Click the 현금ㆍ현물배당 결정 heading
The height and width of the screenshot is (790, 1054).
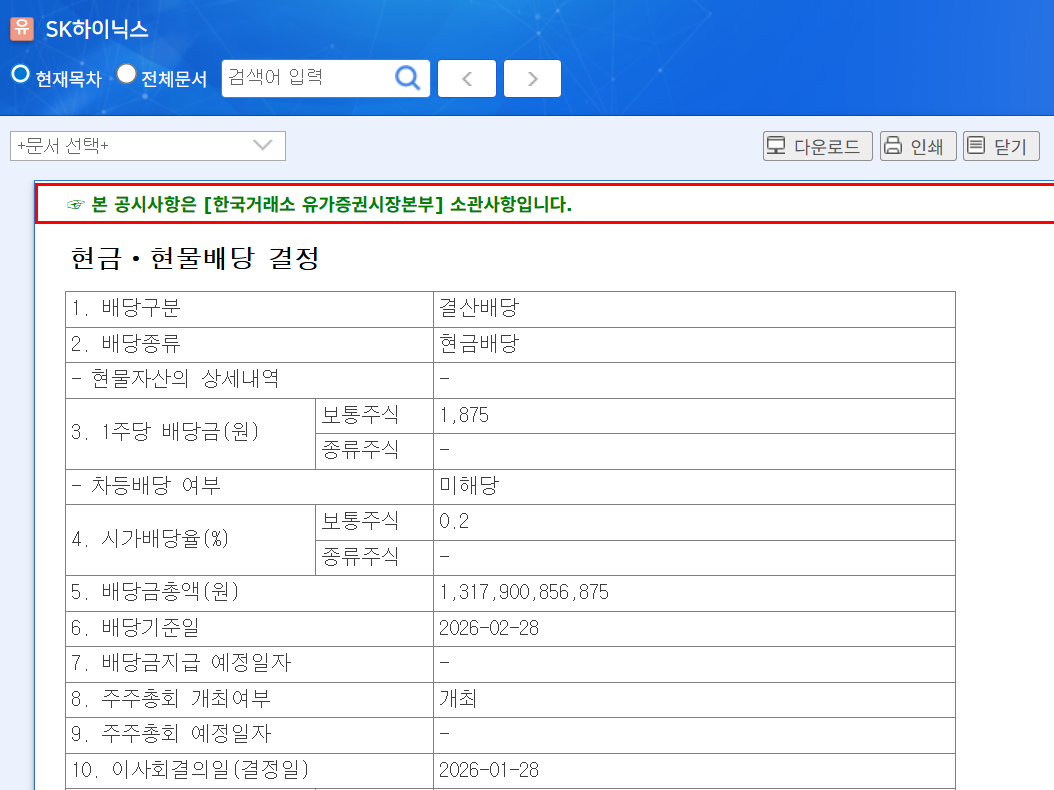[195, 258]
